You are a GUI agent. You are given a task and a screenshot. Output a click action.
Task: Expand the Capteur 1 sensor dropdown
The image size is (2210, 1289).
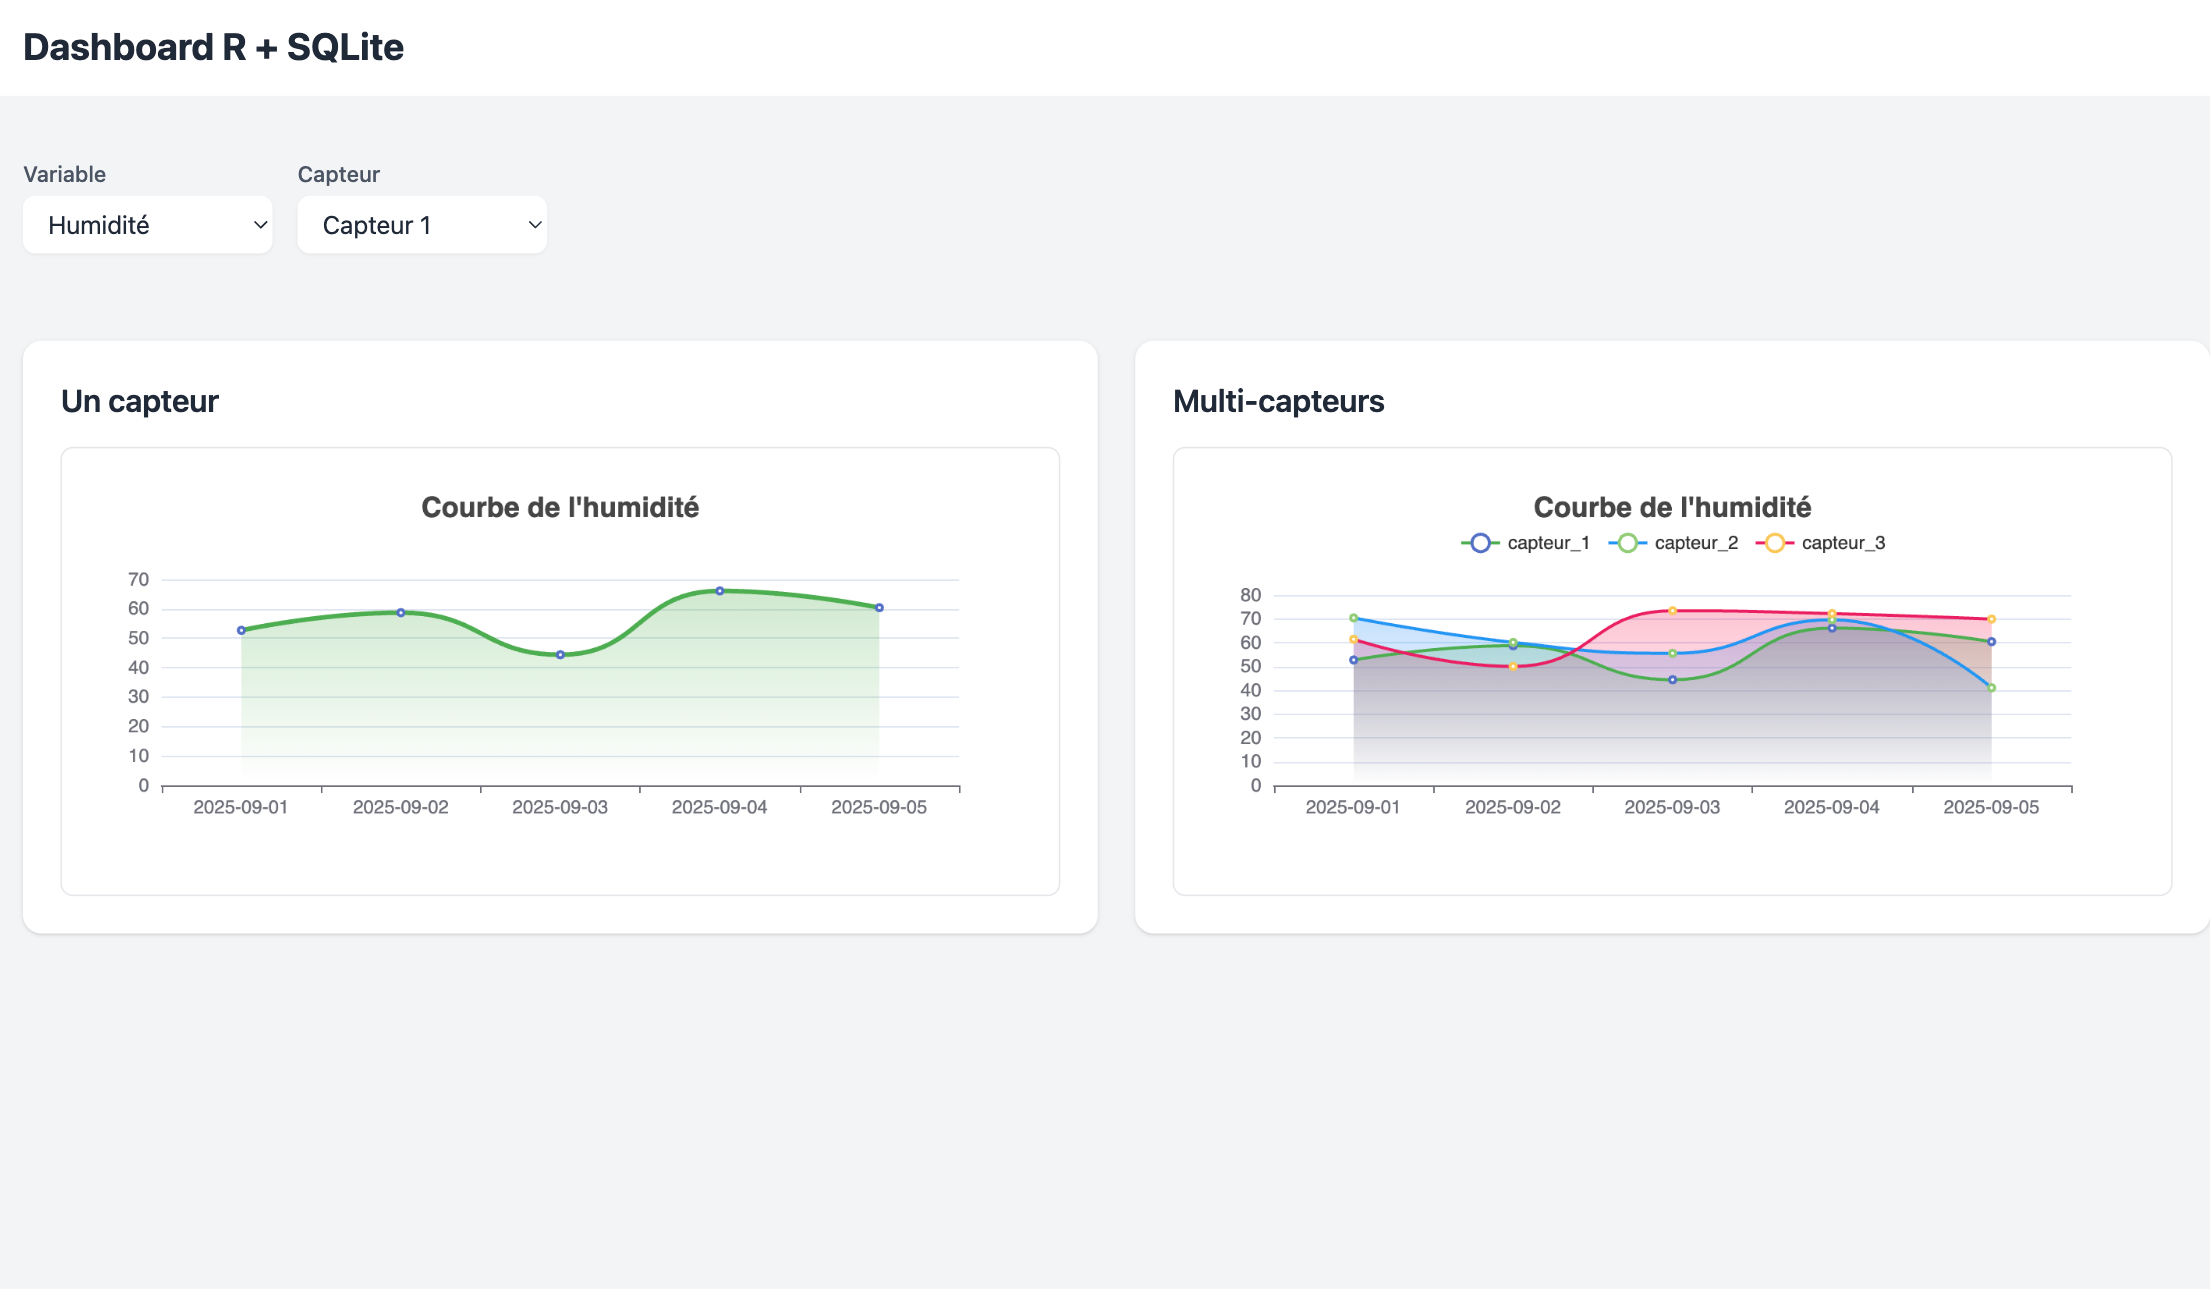pyautogui.click(x=422, y=225)
